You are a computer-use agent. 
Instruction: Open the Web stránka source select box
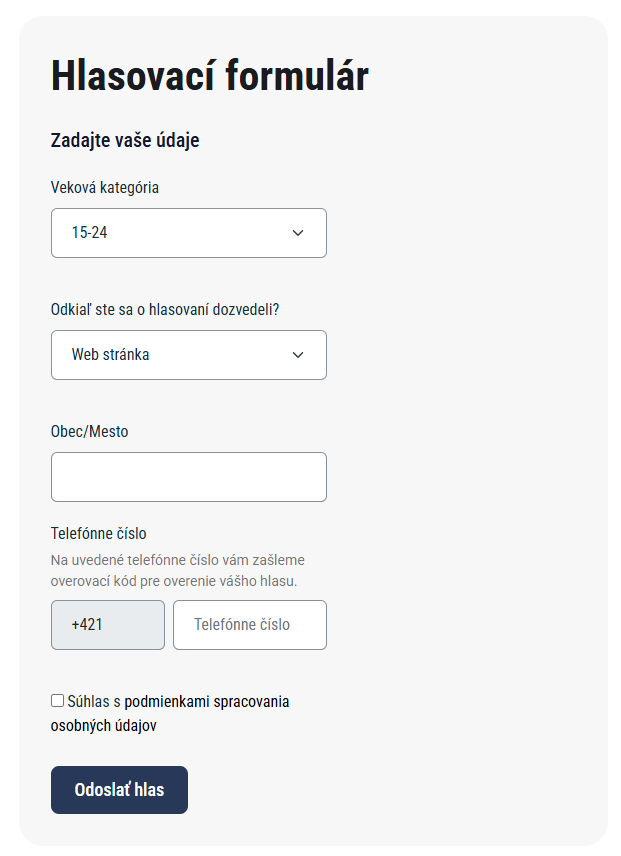[x=189, y=355]
